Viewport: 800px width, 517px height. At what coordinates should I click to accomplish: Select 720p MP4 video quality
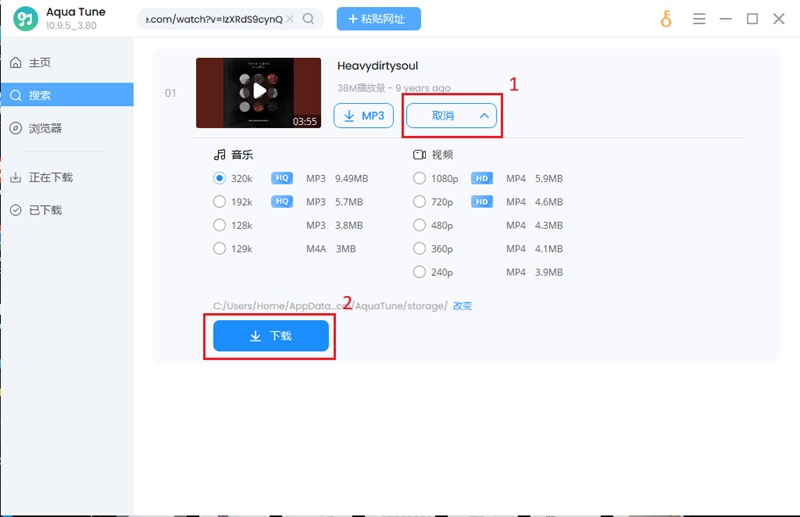tap(419, 202)
